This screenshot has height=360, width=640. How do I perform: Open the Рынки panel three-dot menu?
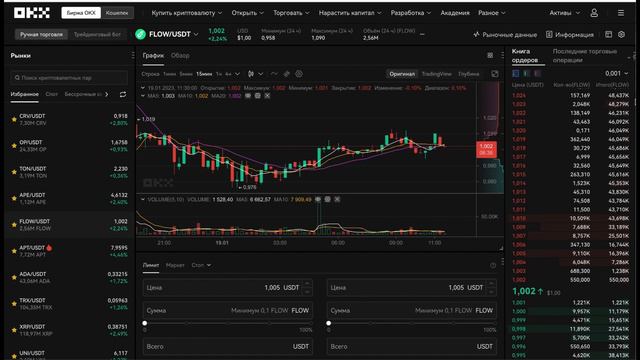(x=133, y=55)
